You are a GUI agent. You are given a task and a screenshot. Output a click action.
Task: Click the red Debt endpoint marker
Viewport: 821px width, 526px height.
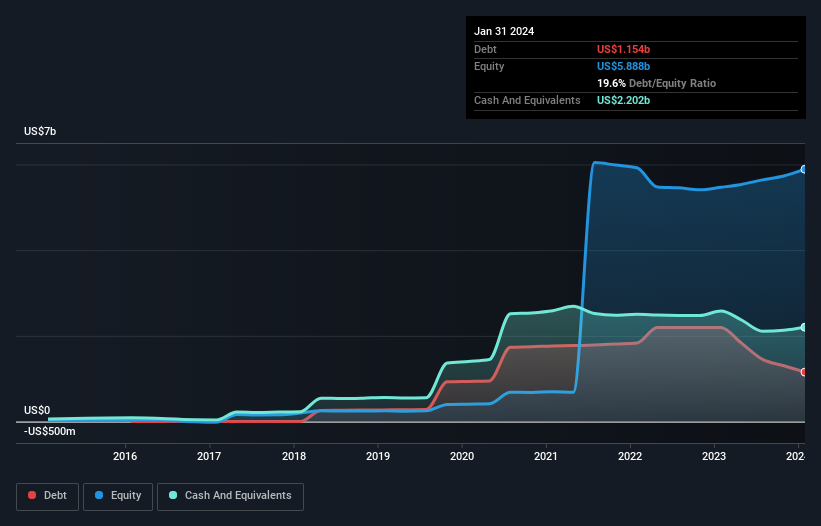tap(804, 372)
